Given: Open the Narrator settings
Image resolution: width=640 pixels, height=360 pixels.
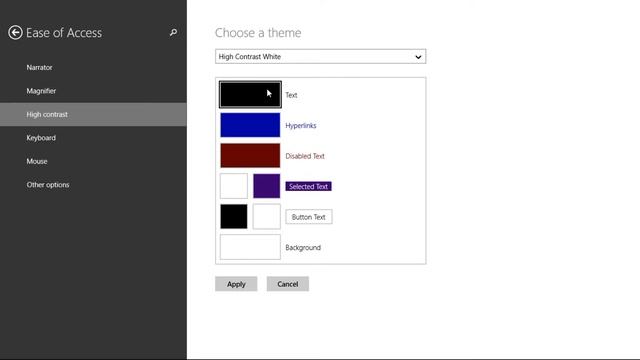Looking at the screenshot, I should 39,67.
